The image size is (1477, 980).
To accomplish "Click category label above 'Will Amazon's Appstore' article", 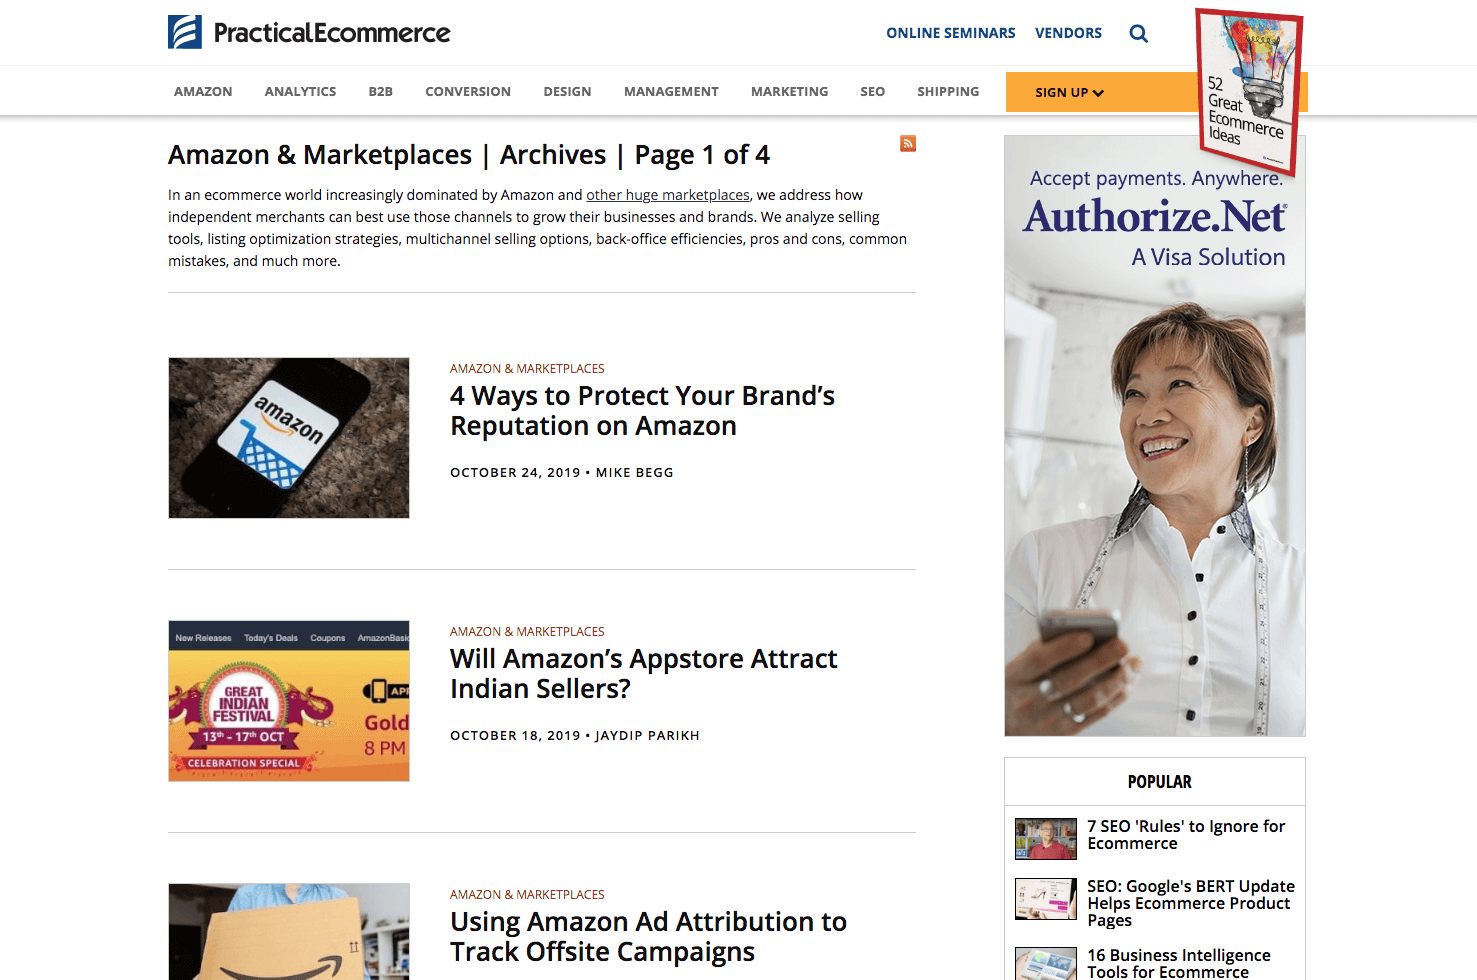I will (527, 632).
